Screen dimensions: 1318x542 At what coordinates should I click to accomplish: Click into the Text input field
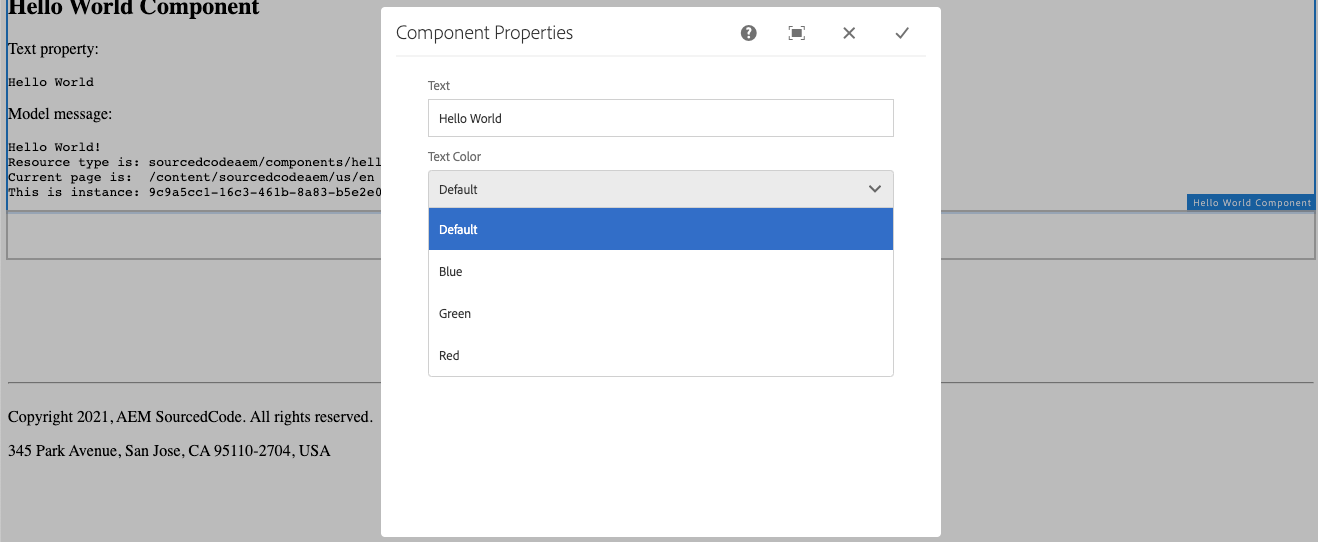coord(660,118)
